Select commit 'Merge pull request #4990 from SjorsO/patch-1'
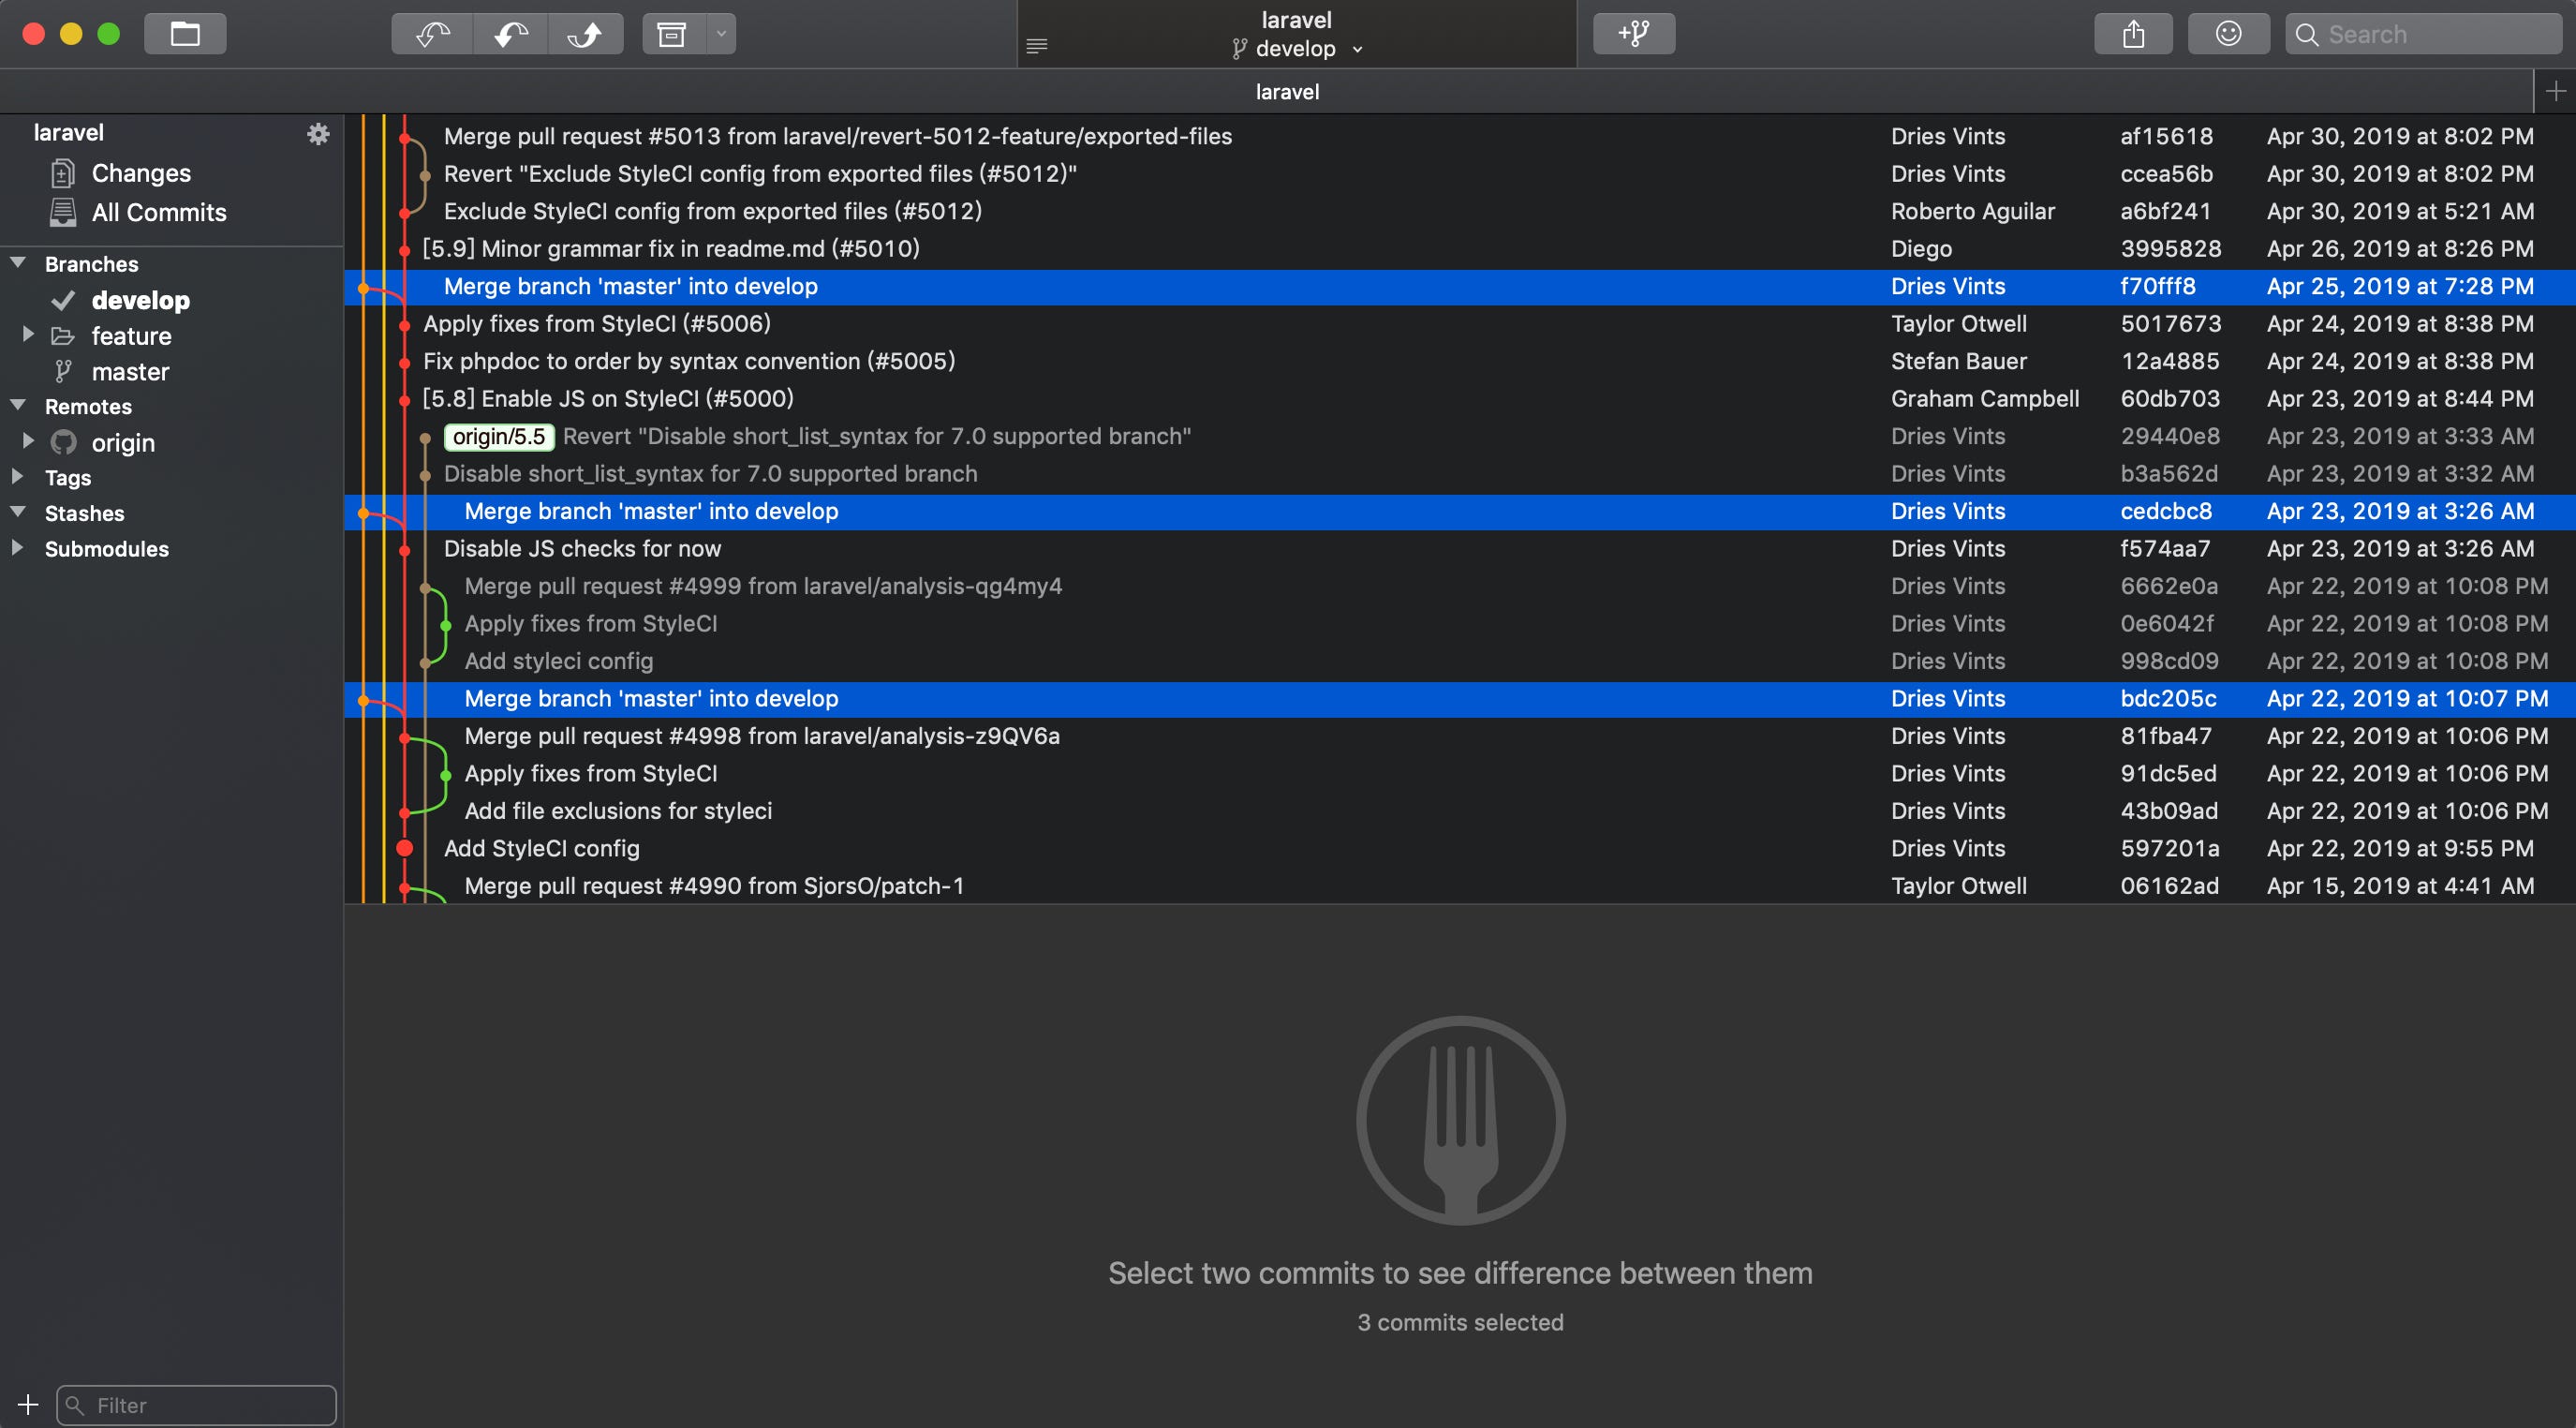The height and width of the screenshot is (1428, 2576). click(x=1460, y=886)
